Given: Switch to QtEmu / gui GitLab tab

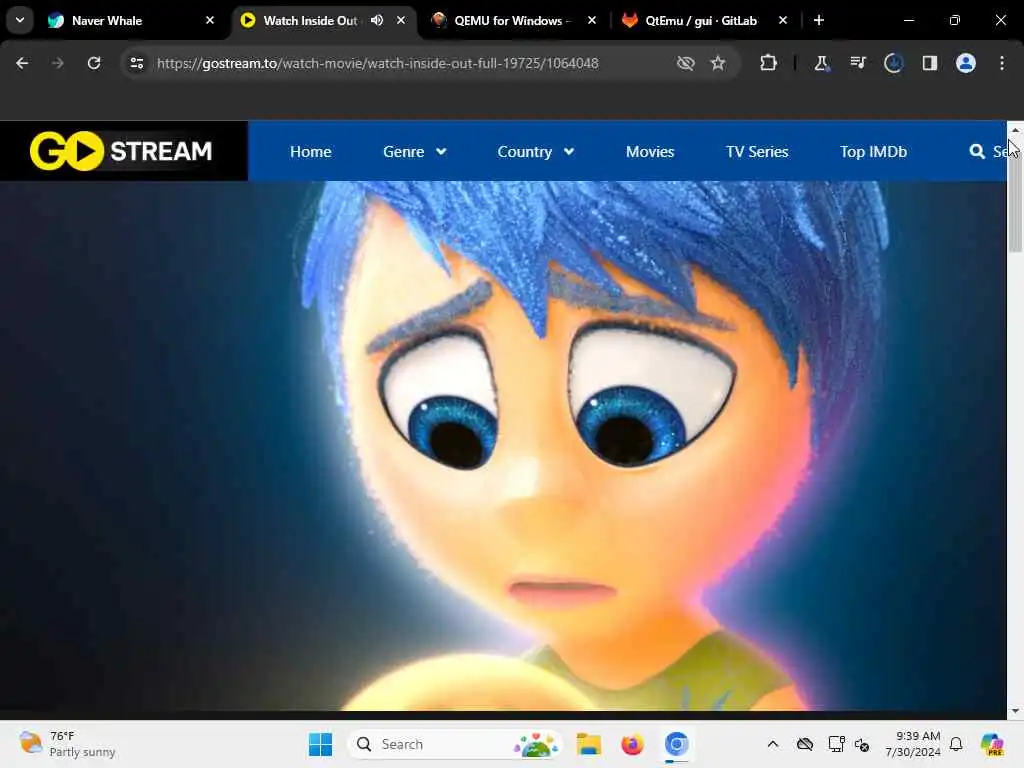Looking at the screenshot, I should click(x=704, y=20).
